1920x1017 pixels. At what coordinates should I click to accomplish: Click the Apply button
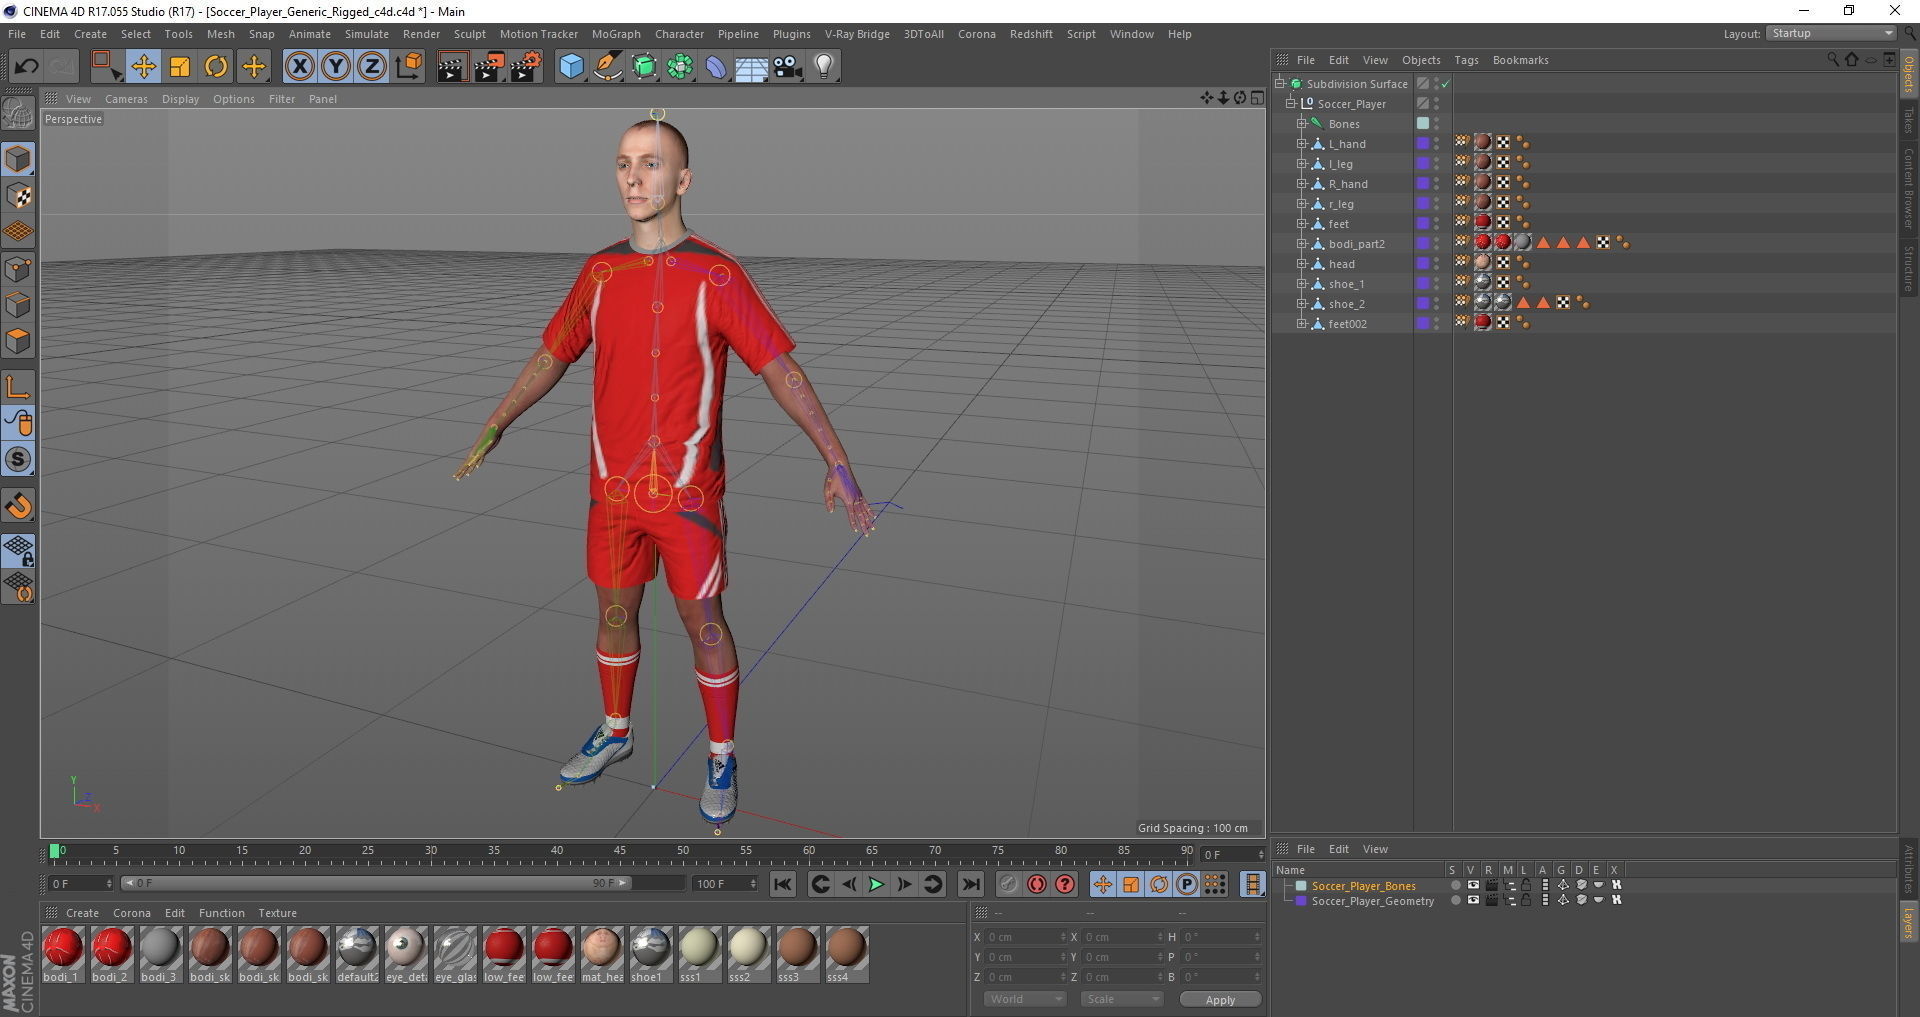(1220, 999)
